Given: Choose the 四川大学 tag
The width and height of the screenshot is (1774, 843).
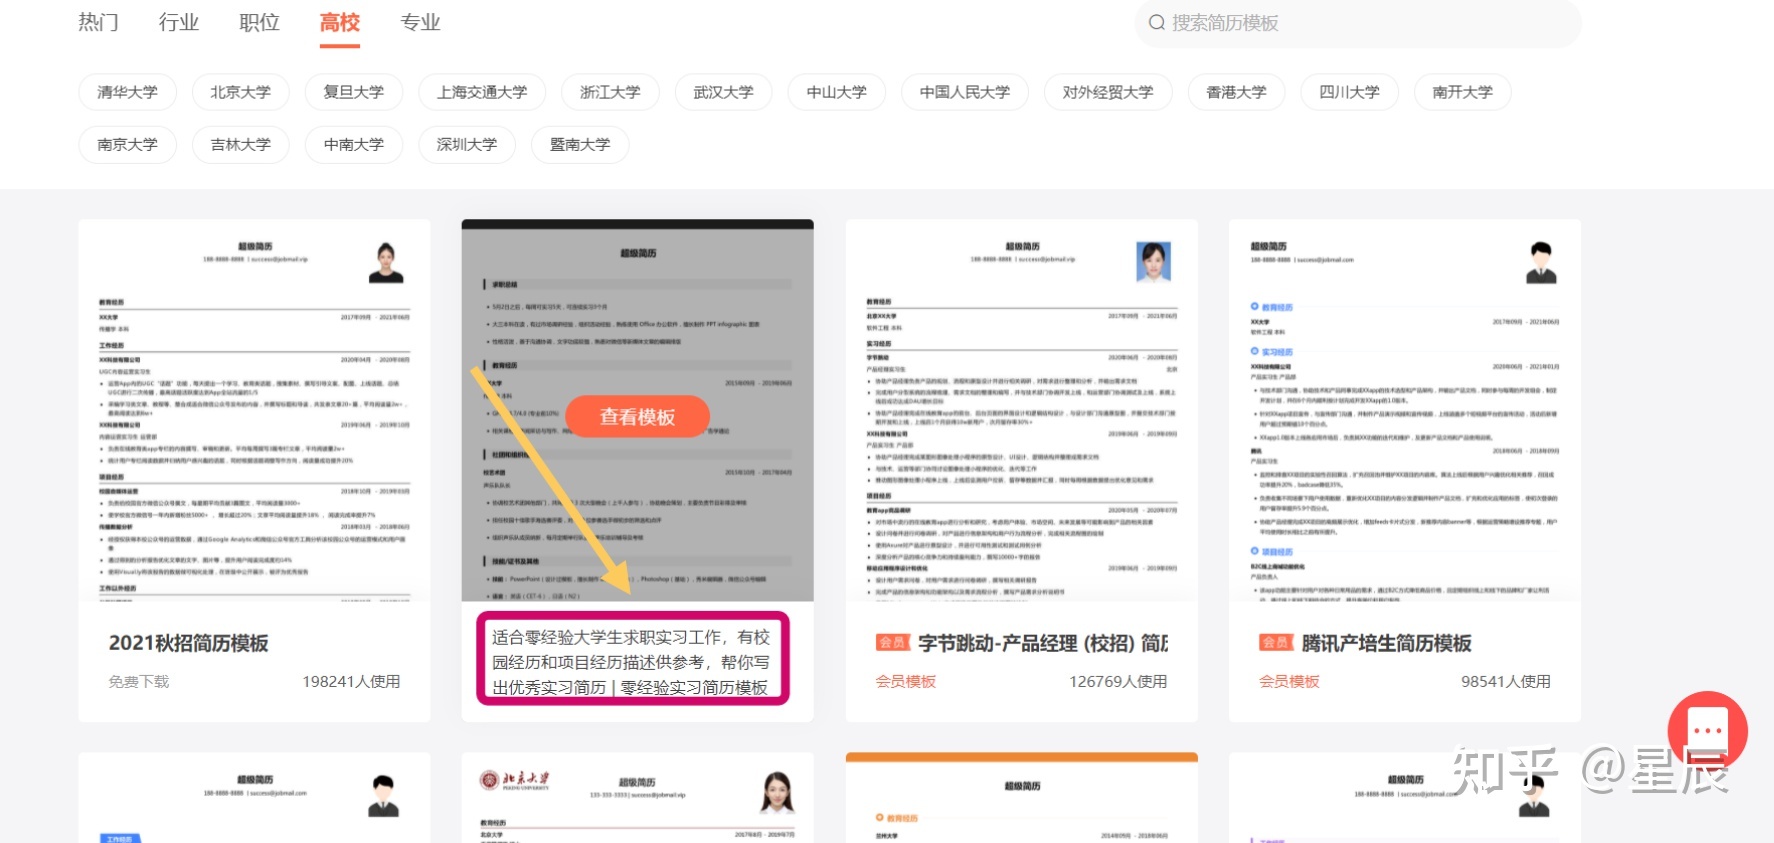Looking at the screenshot, I should 1349,92.
